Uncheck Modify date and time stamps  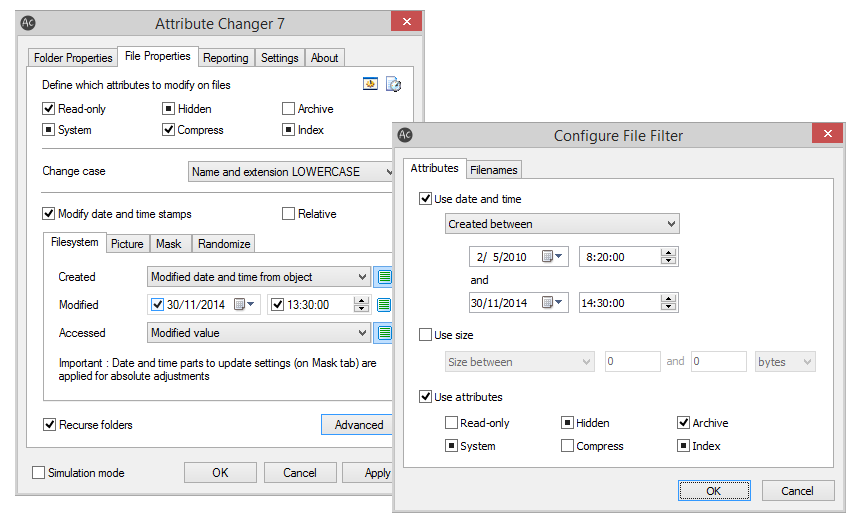click(x=48, y=213)
